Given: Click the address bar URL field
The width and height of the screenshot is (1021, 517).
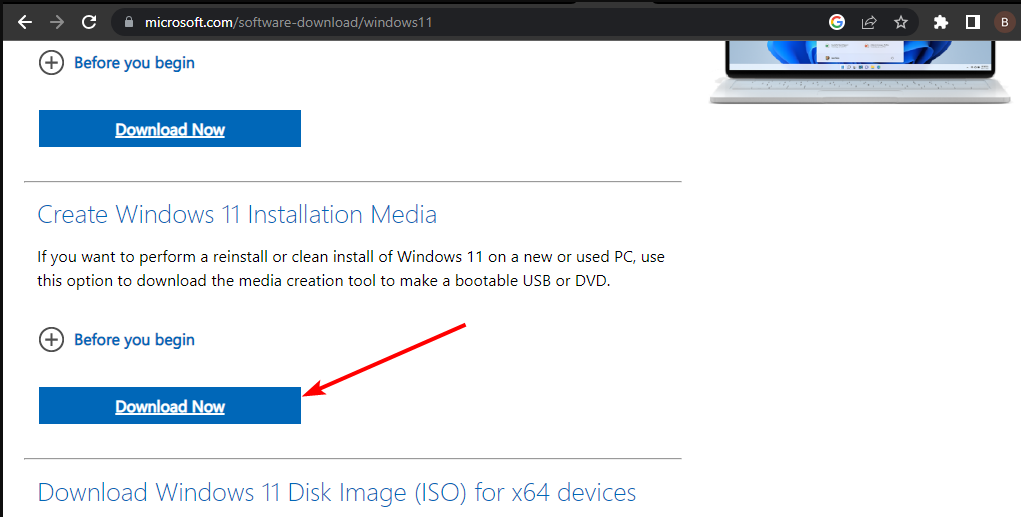Looking at the screenshot, I should tap(469, 22).
